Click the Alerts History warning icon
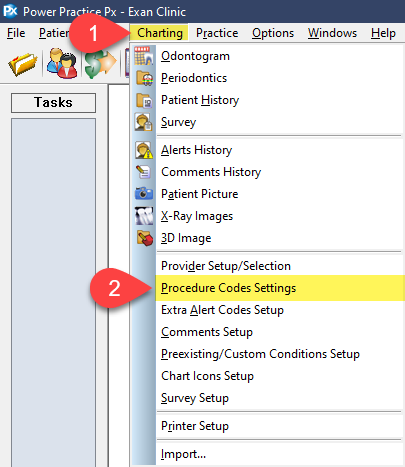Screen dimensions: 405x467 pyautogui.click(x=144, y=150)
